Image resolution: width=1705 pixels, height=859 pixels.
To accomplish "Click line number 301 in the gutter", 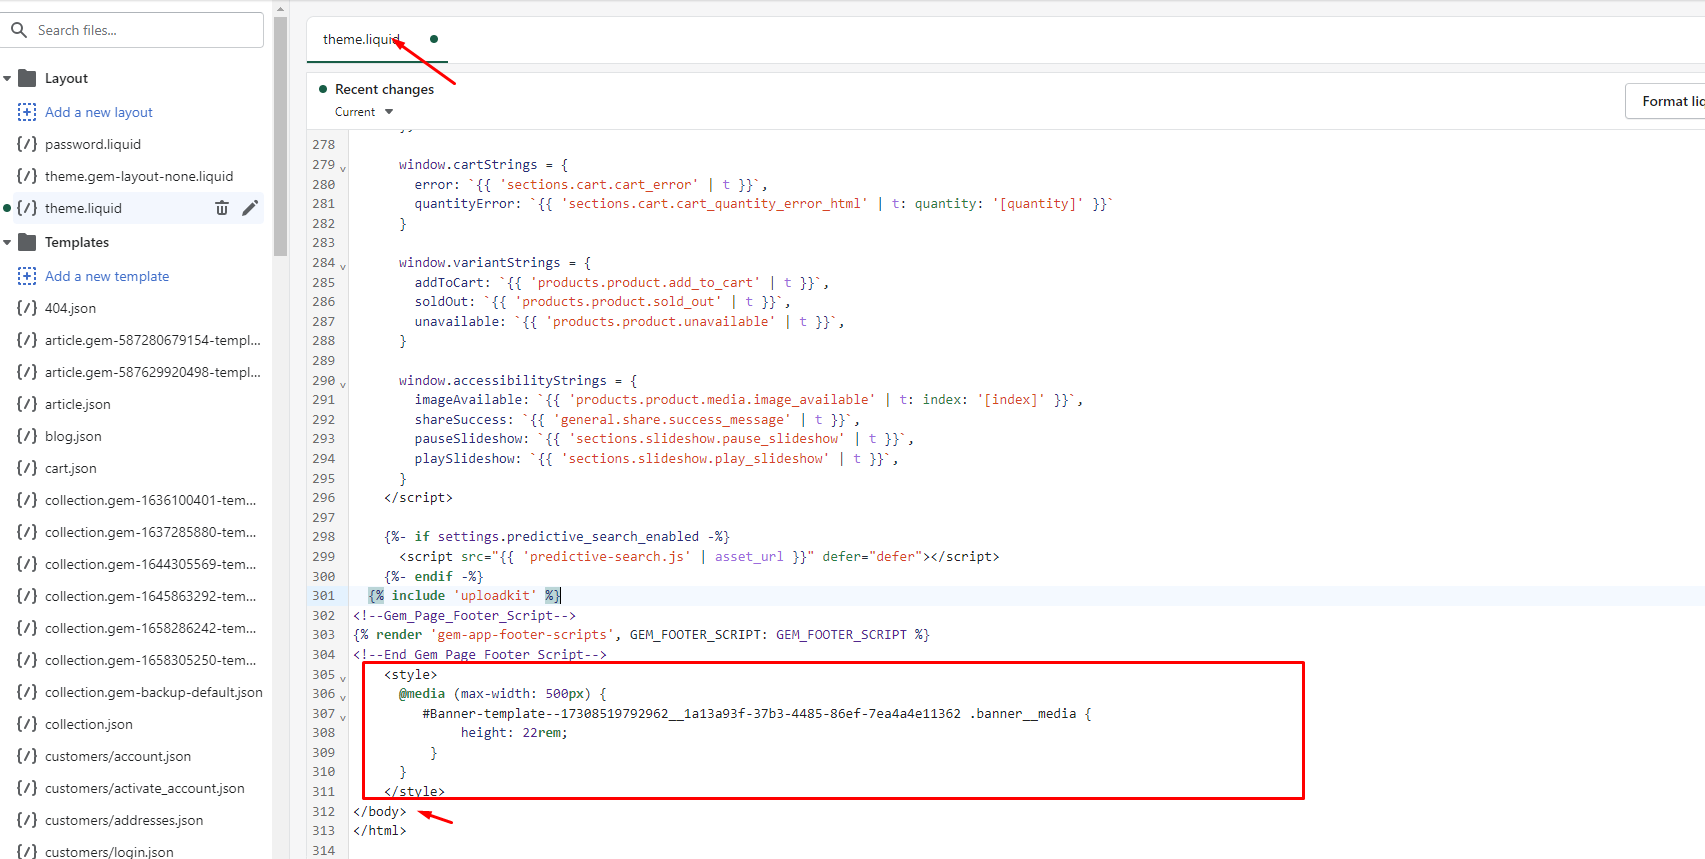I will [323, 596].
